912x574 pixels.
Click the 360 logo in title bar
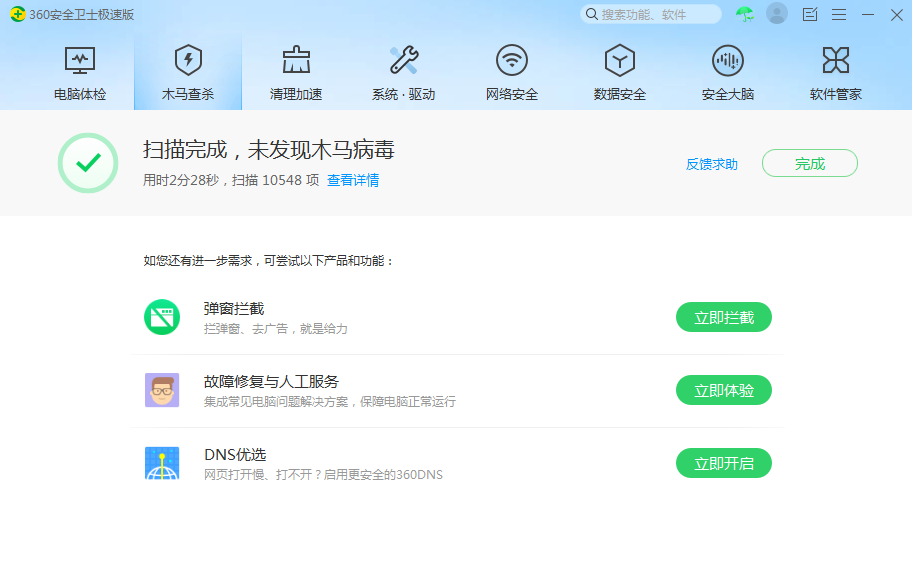17,14
